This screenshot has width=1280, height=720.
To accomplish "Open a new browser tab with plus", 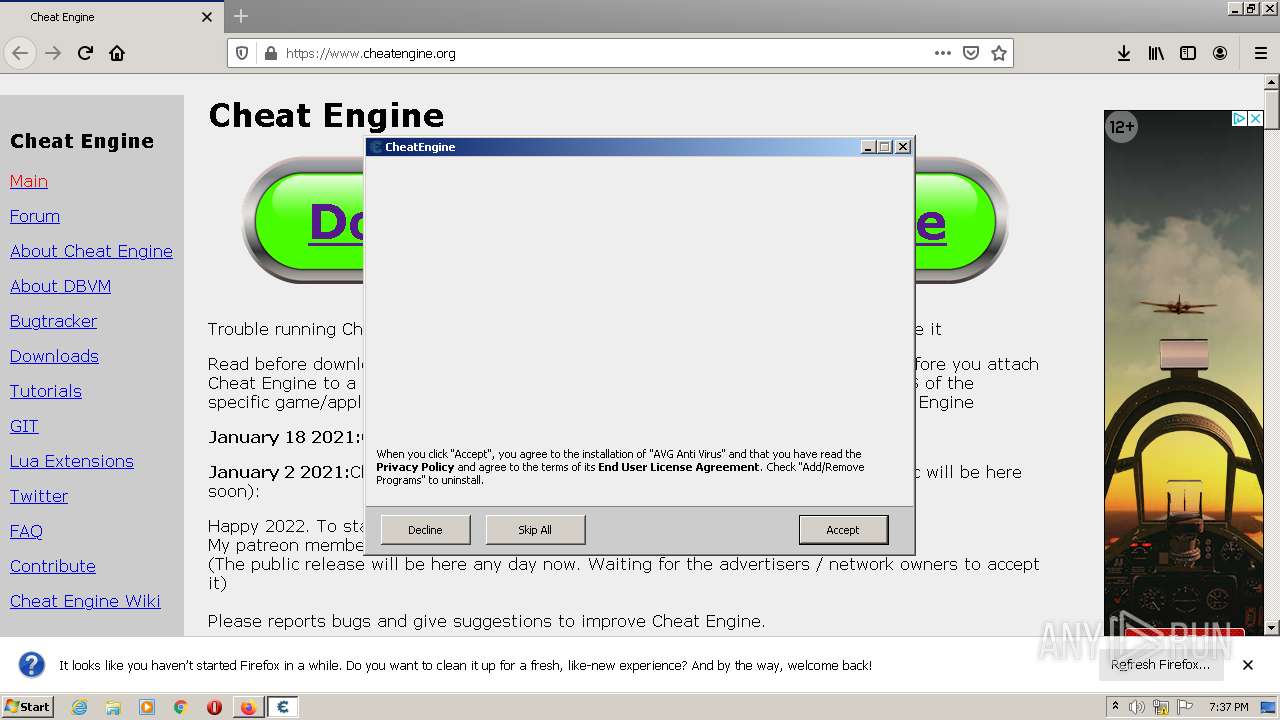I will click(x=240, y=16).
